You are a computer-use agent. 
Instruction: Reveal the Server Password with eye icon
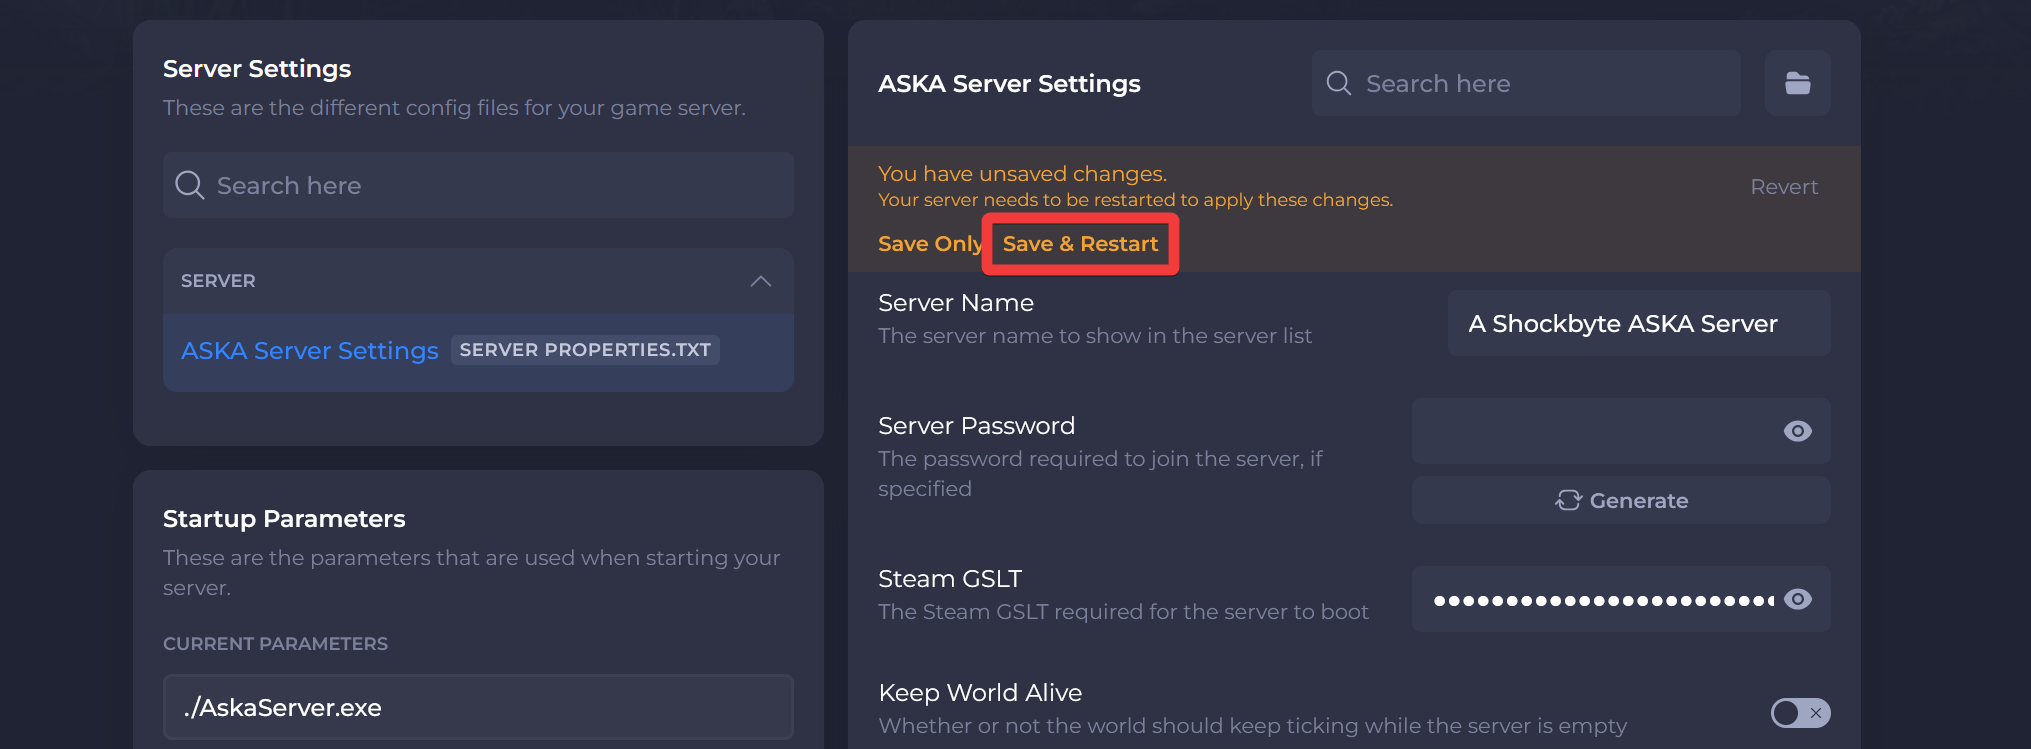click(x=1797, y=431)
